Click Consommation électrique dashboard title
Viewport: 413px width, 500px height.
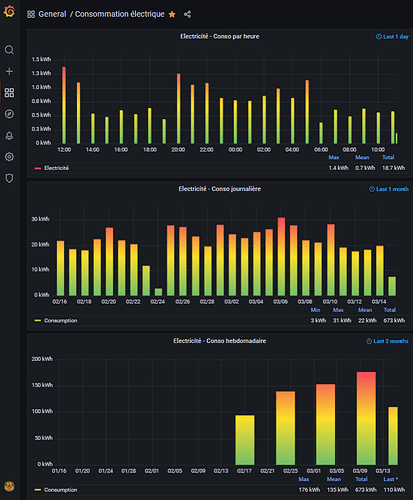coord(119,14)
